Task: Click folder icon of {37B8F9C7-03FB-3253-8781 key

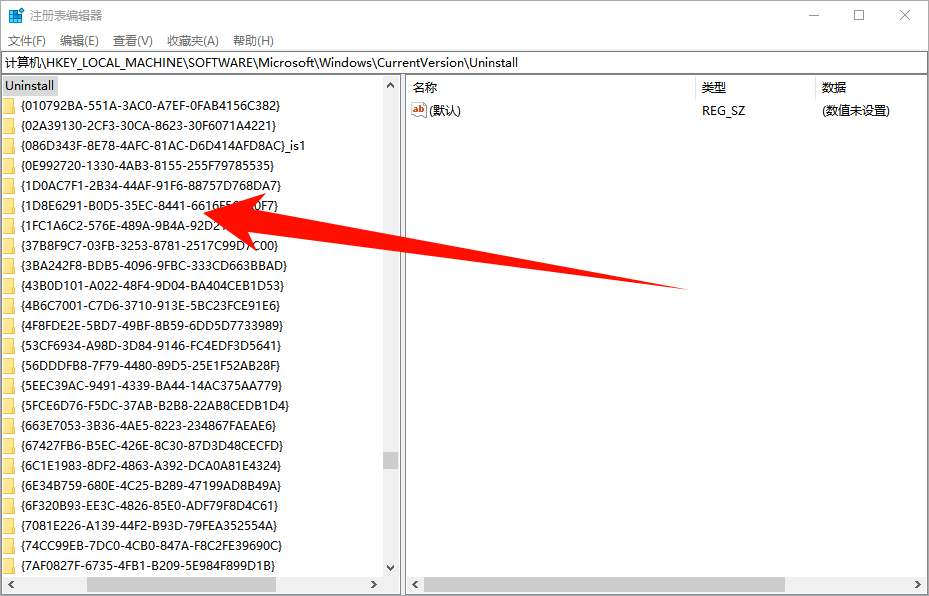Action: pyautogui.click(x=9, y=246)
